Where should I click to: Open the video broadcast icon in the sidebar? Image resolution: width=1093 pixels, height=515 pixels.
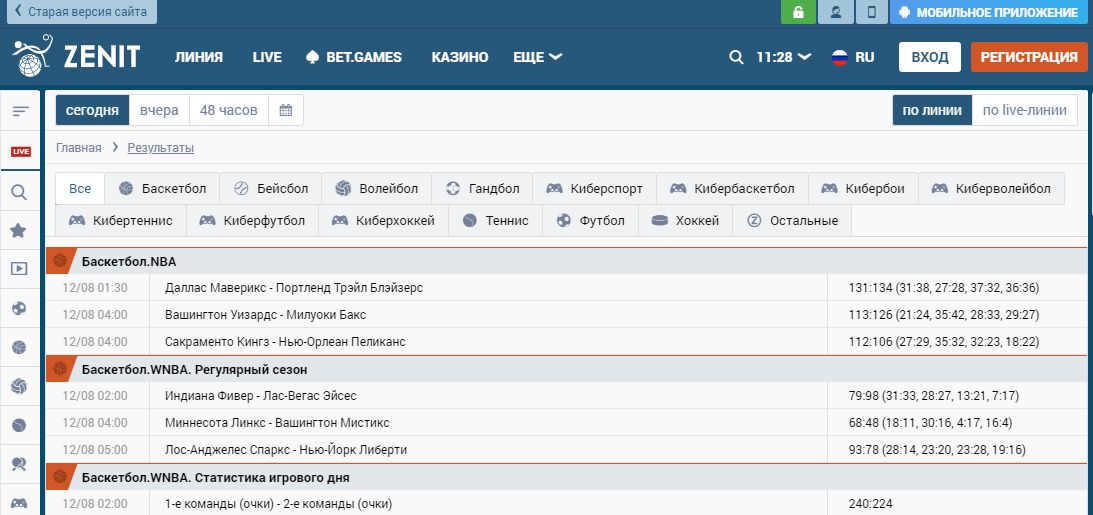(x=19, y=268)
